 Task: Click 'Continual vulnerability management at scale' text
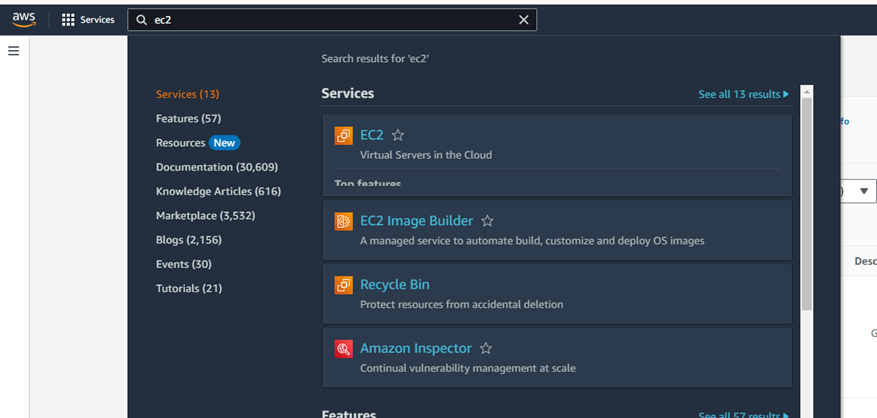pos(468,368)
